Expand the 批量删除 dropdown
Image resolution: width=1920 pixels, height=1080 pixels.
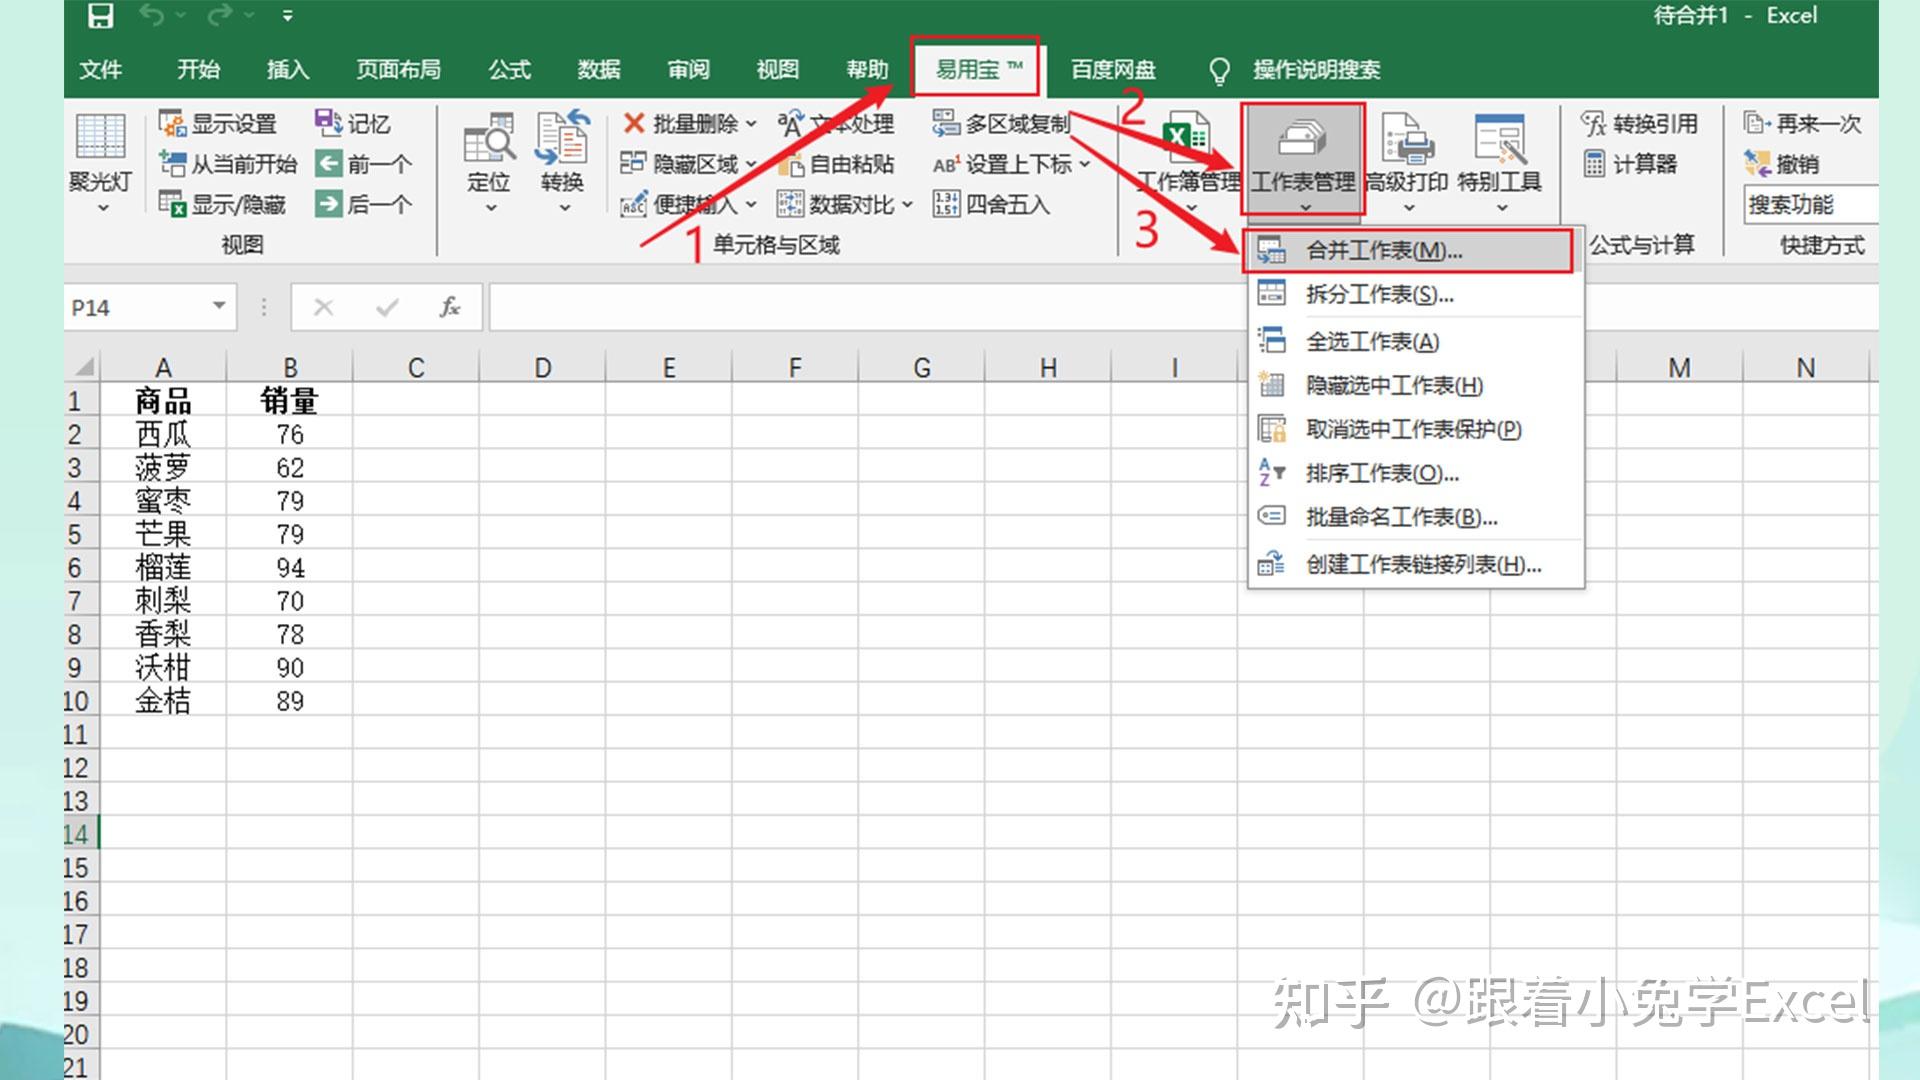751,124
